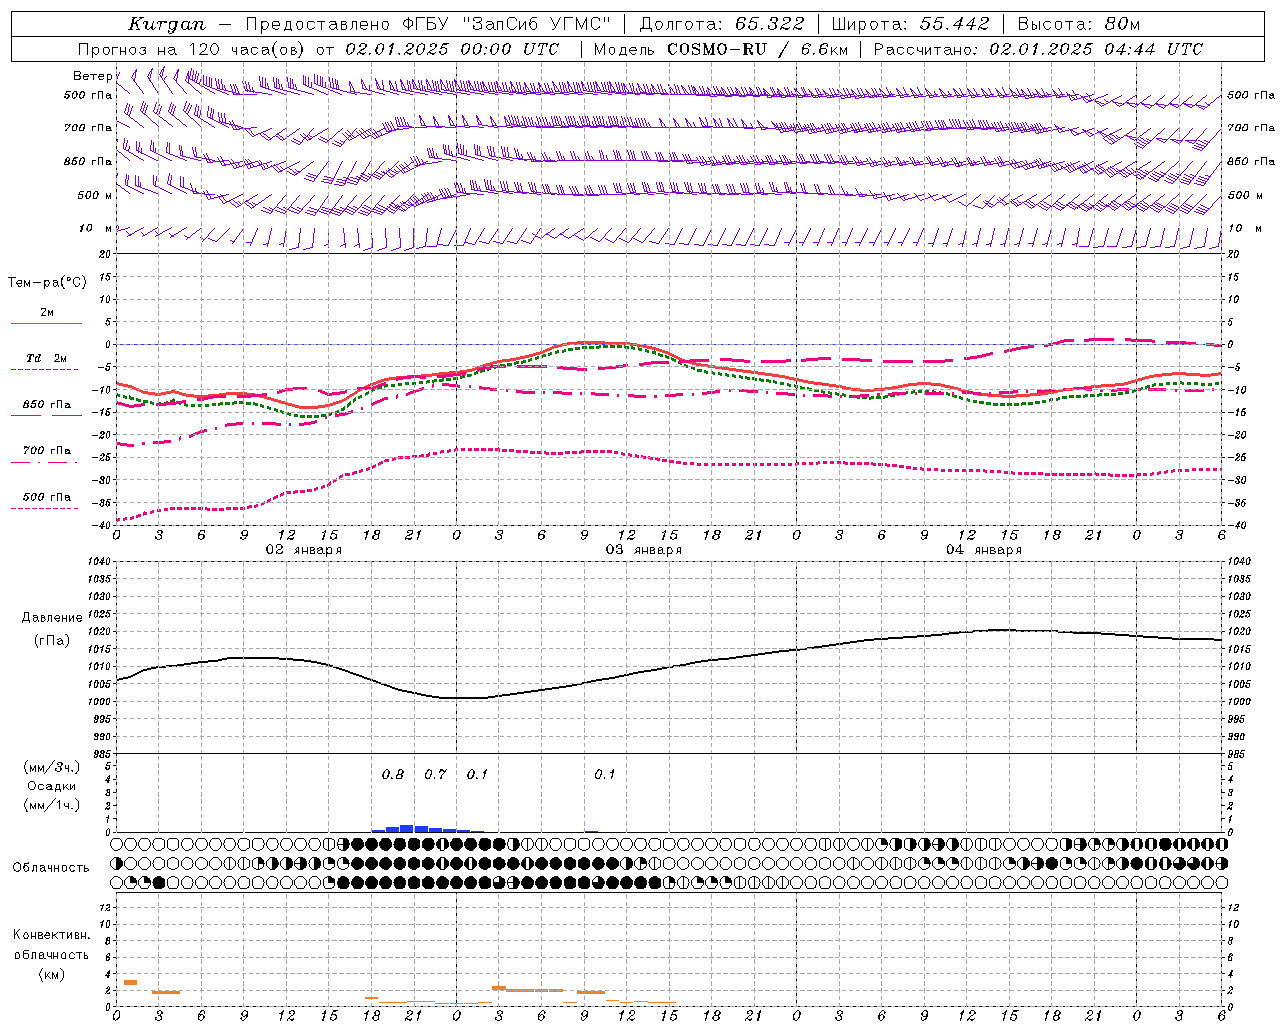1280x1024 pixels.
Task: Select the (мм/3ч.) precipitation unit label
Action: 51,767
